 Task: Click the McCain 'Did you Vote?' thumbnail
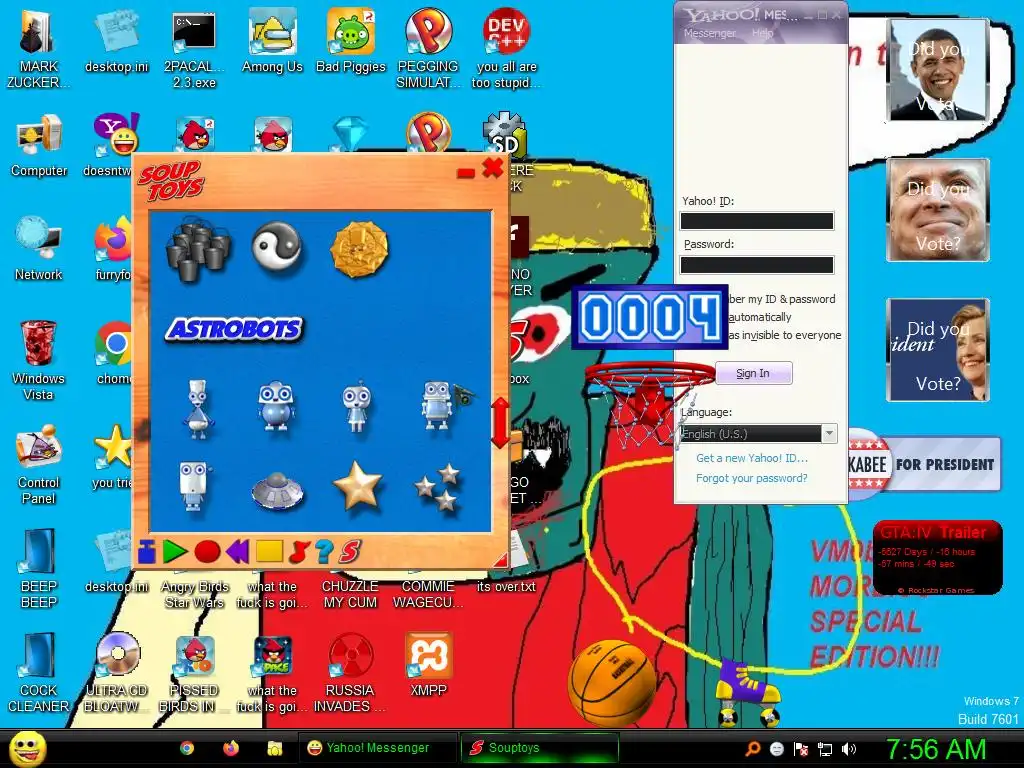tap(938, 210)
